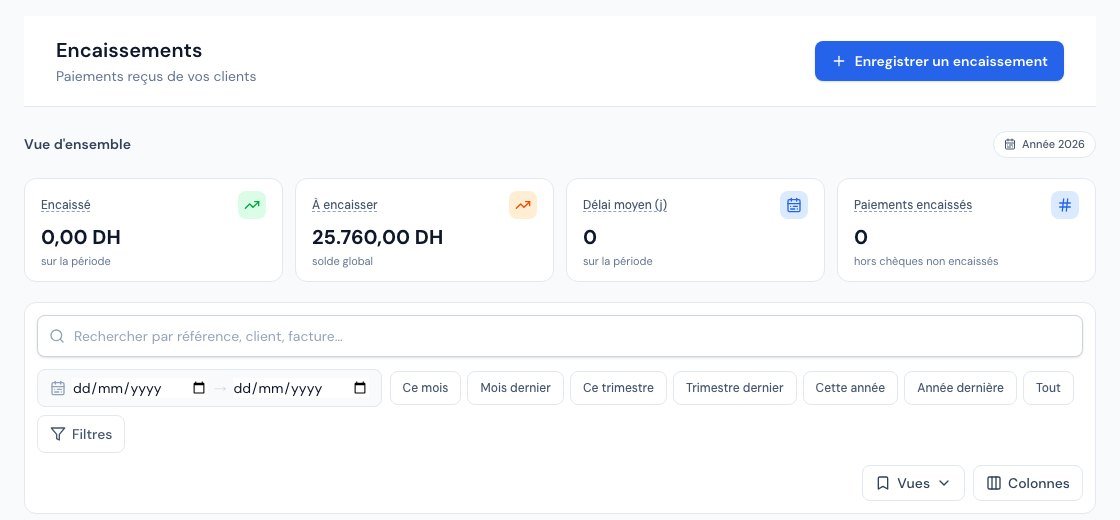Open the Année 2026 period selector
The image size is (1120, 520).
coord(1044,144)
